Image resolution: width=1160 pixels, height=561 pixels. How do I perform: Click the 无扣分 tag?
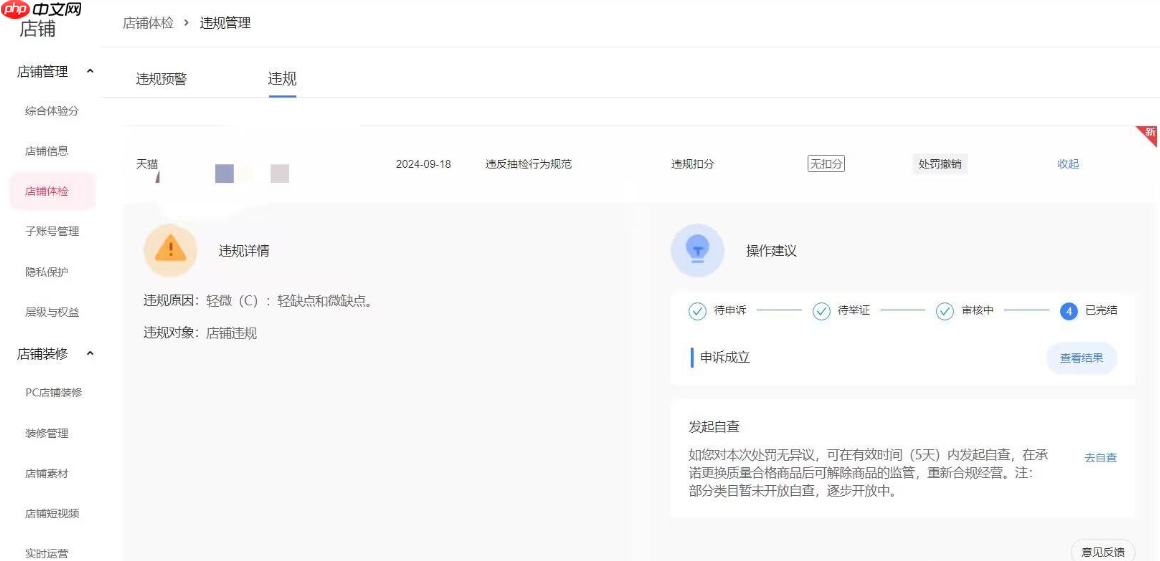click(x=826, y=164)
